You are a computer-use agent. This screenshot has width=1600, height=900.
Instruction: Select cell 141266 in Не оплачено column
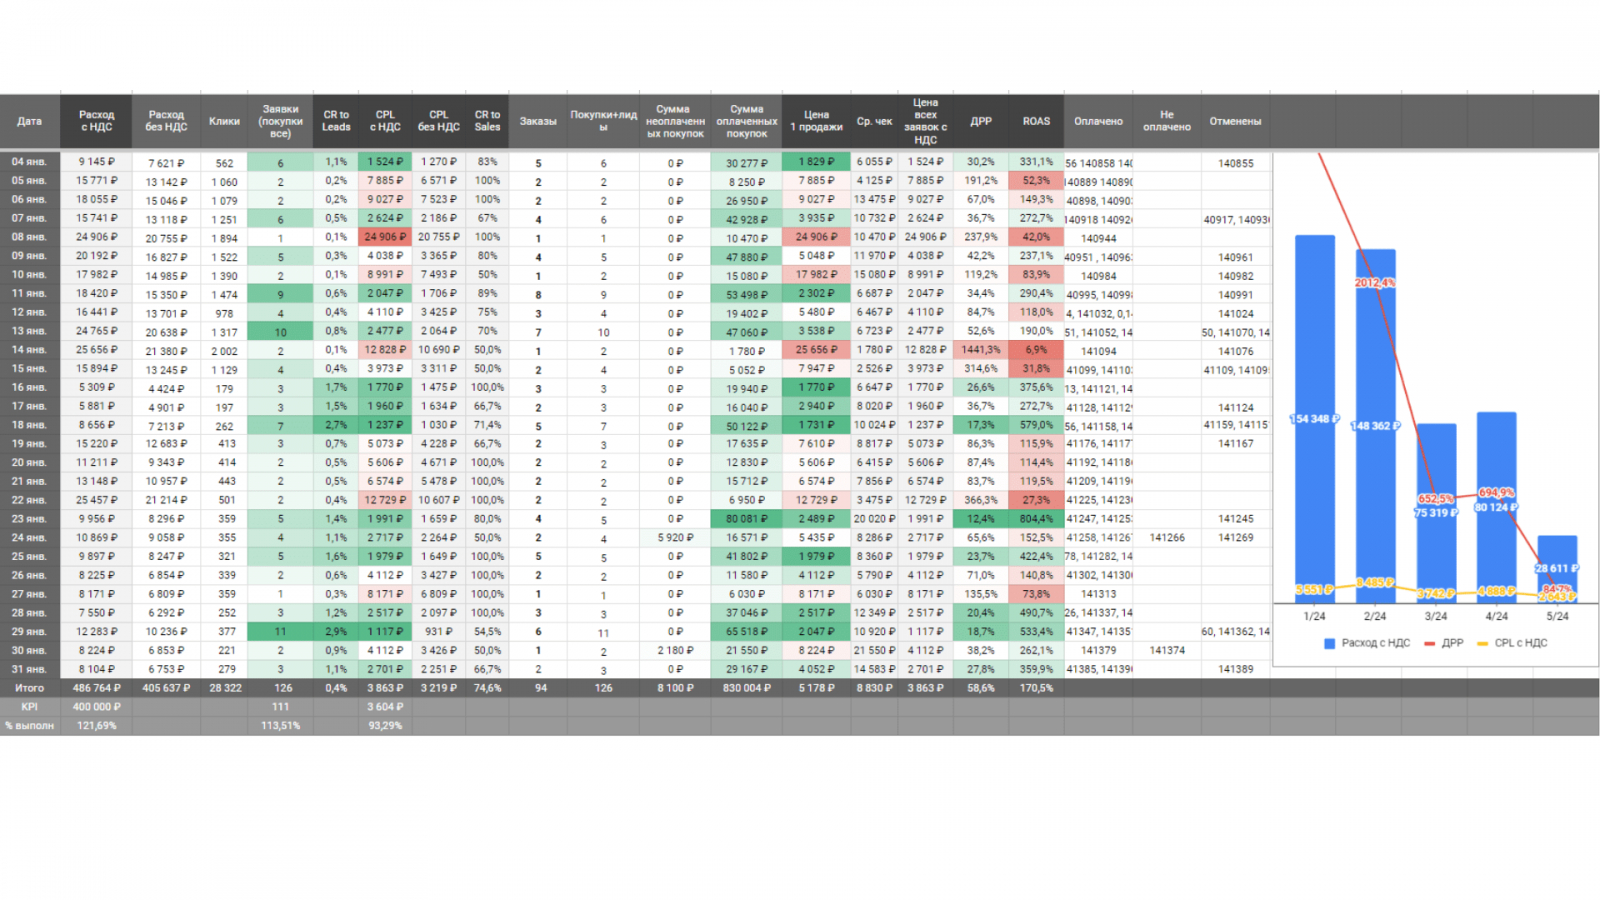tap(1167, 538)
